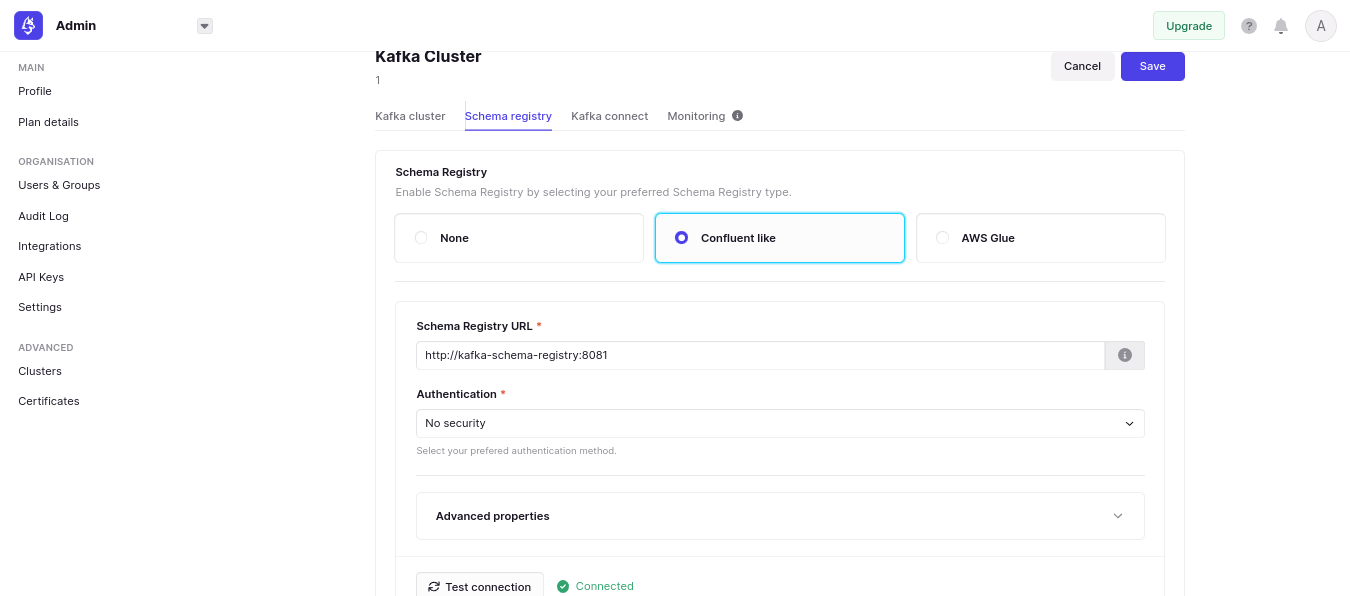The width and height of the screenshot is (1350, 596).
Task: Open the help question mark icon
Action: coord(1249,26)
